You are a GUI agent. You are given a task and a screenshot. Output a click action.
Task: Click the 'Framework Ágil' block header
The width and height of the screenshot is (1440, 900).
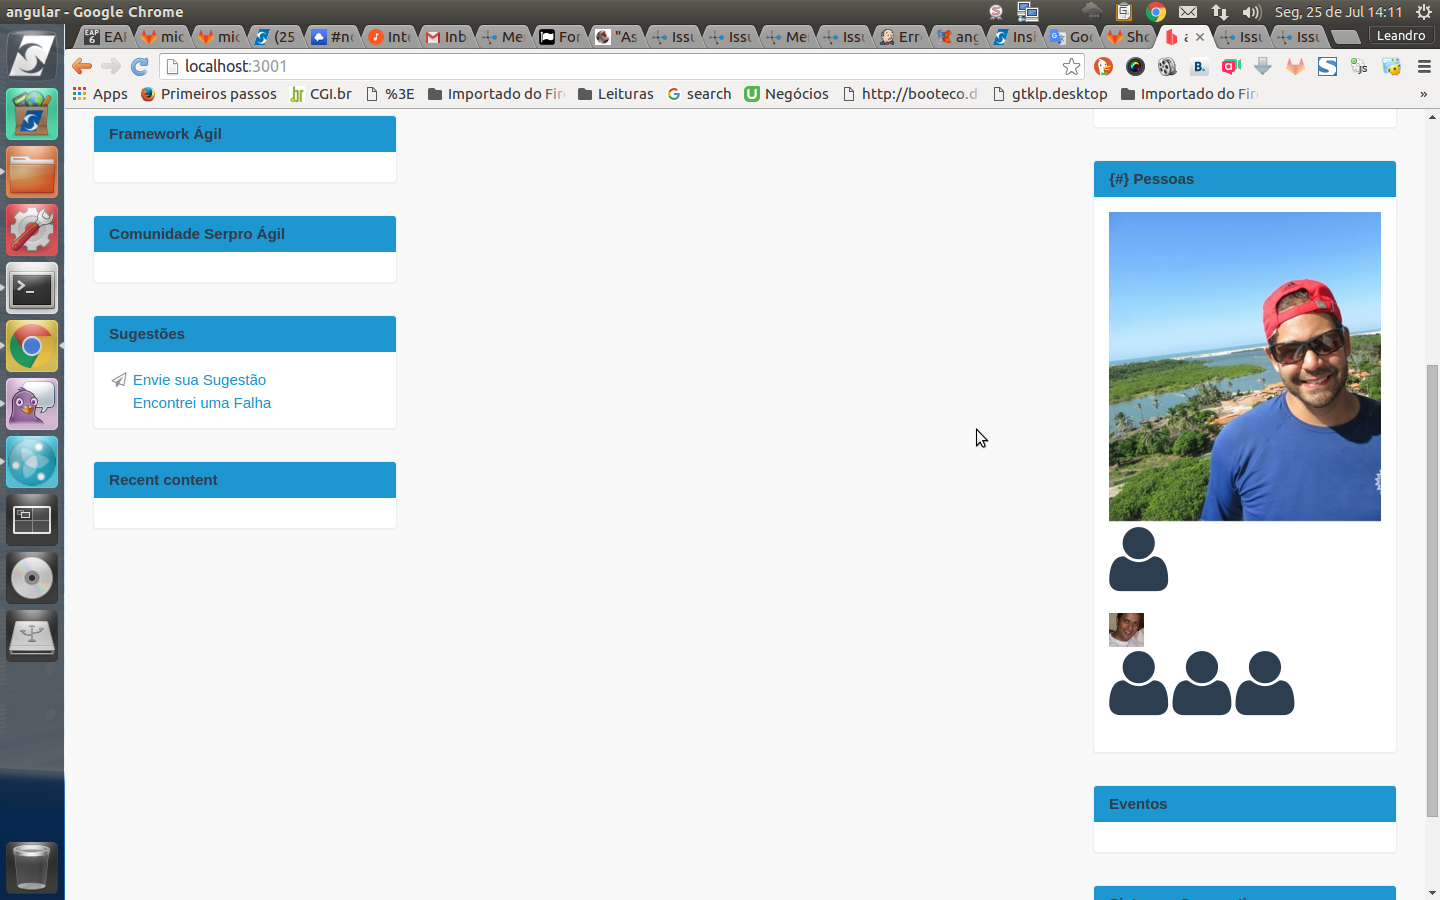coord(245,134)
